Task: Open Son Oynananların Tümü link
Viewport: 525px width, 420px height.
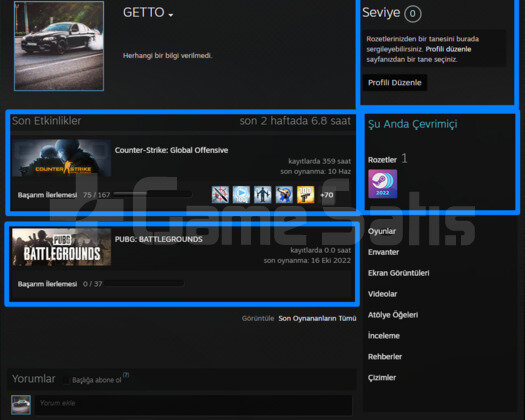Action: (x=317, y=318)
